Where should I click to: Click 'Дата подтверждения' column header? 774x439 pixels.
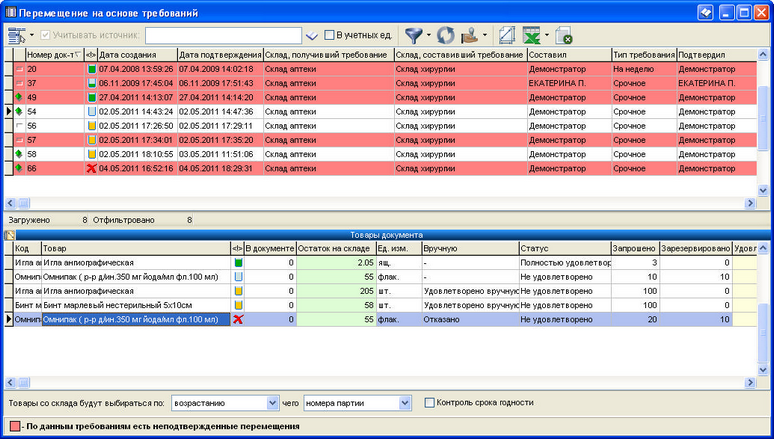click(x=220, y=55)
